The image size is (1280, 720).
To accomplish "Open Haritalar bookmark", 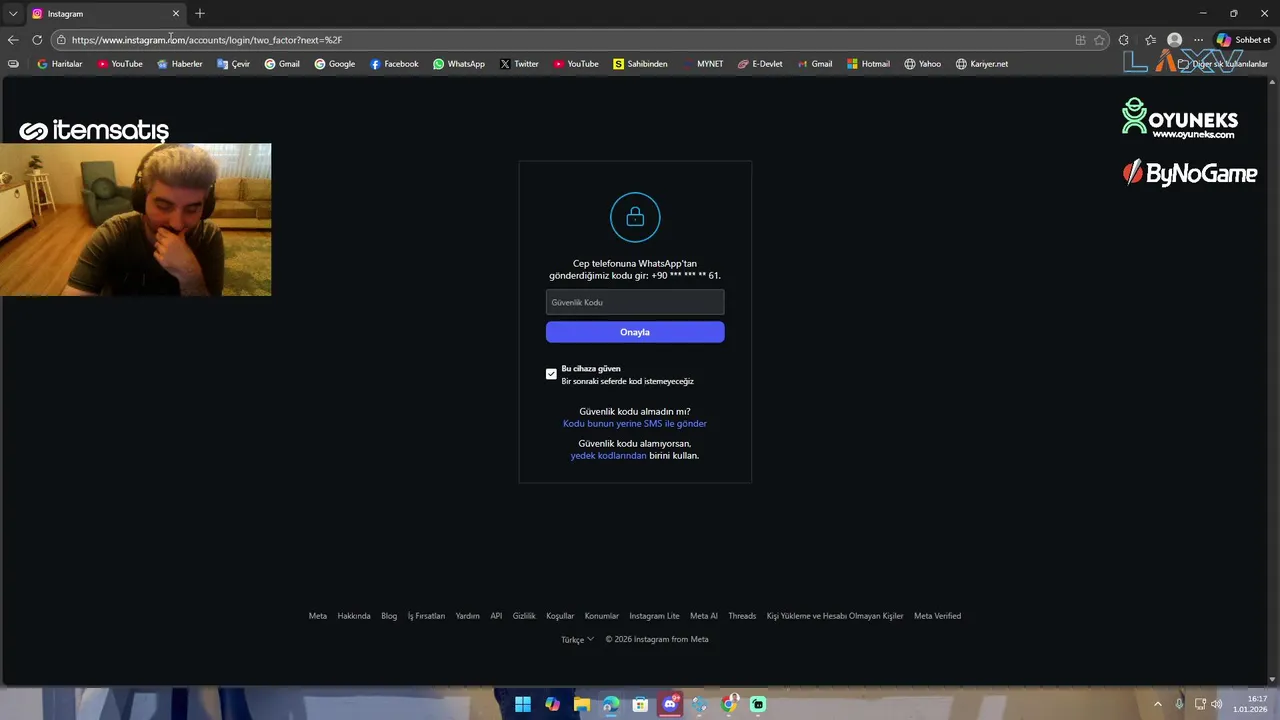I will (60, 64).
